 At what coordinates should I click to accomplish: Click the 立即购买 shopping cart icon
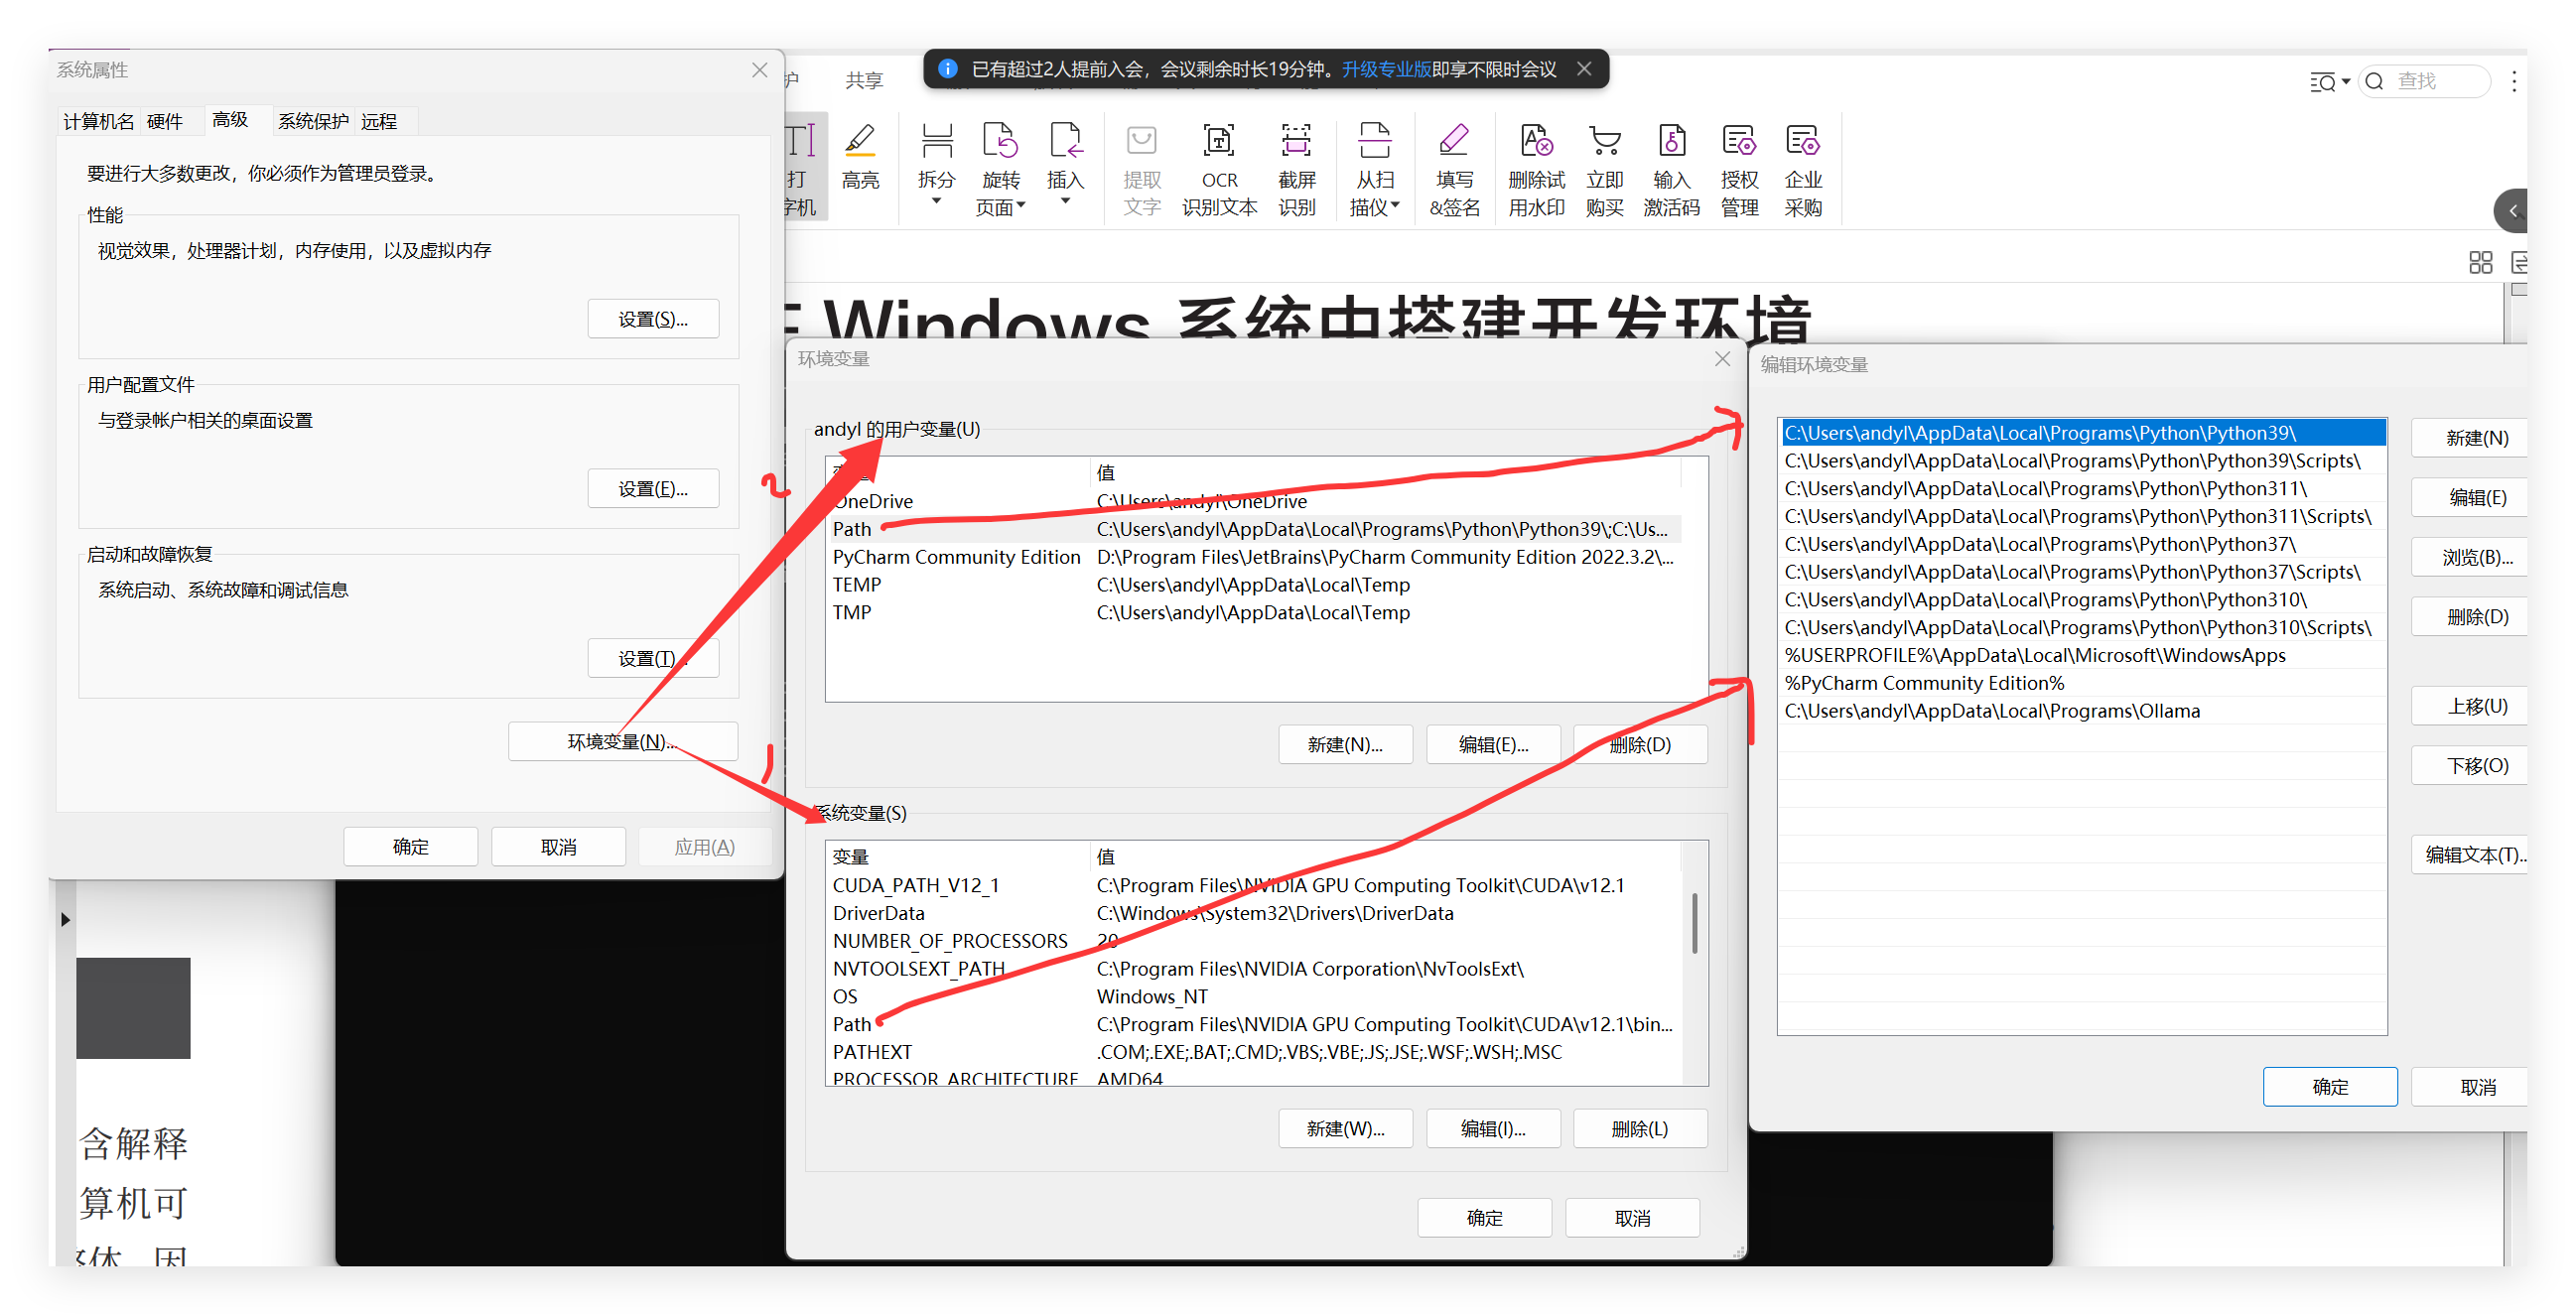(x=1604, y=165)
